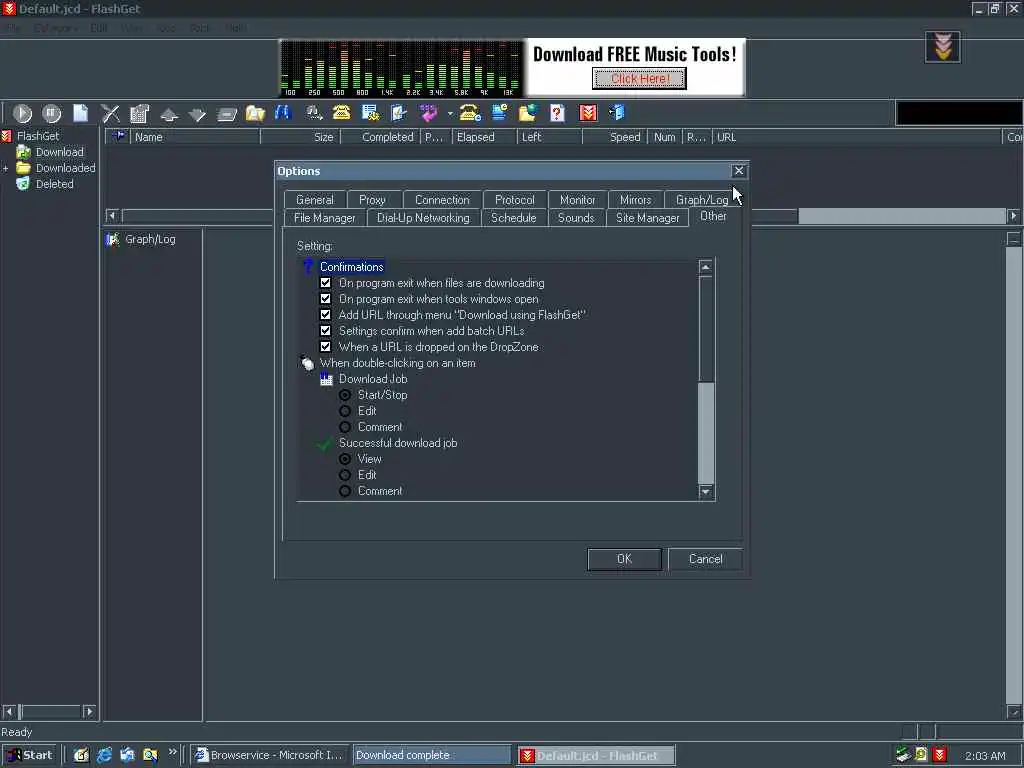
Task: Click Cancel in Options dialog
Action: (705, 559)
